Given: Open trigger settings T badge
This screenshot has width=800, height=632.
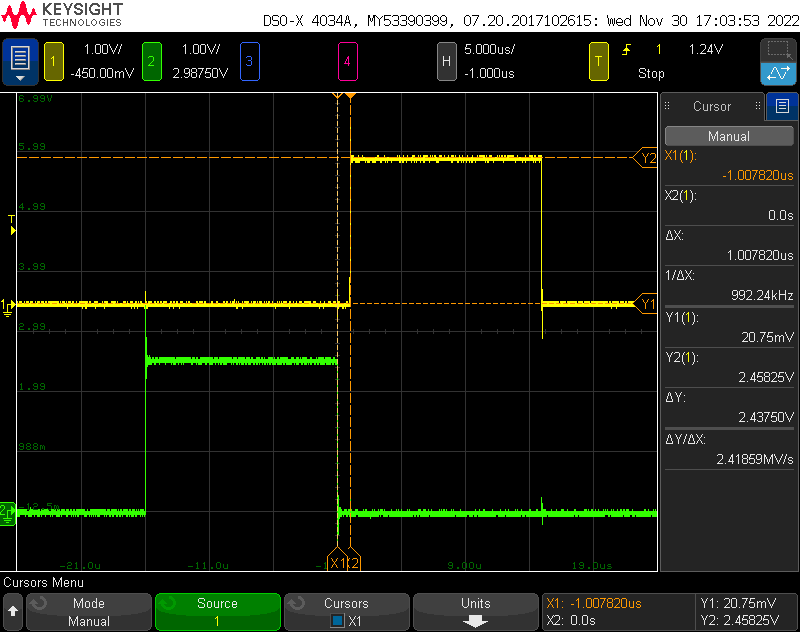Looking at the screenshot, I should (x=599, y=62).
